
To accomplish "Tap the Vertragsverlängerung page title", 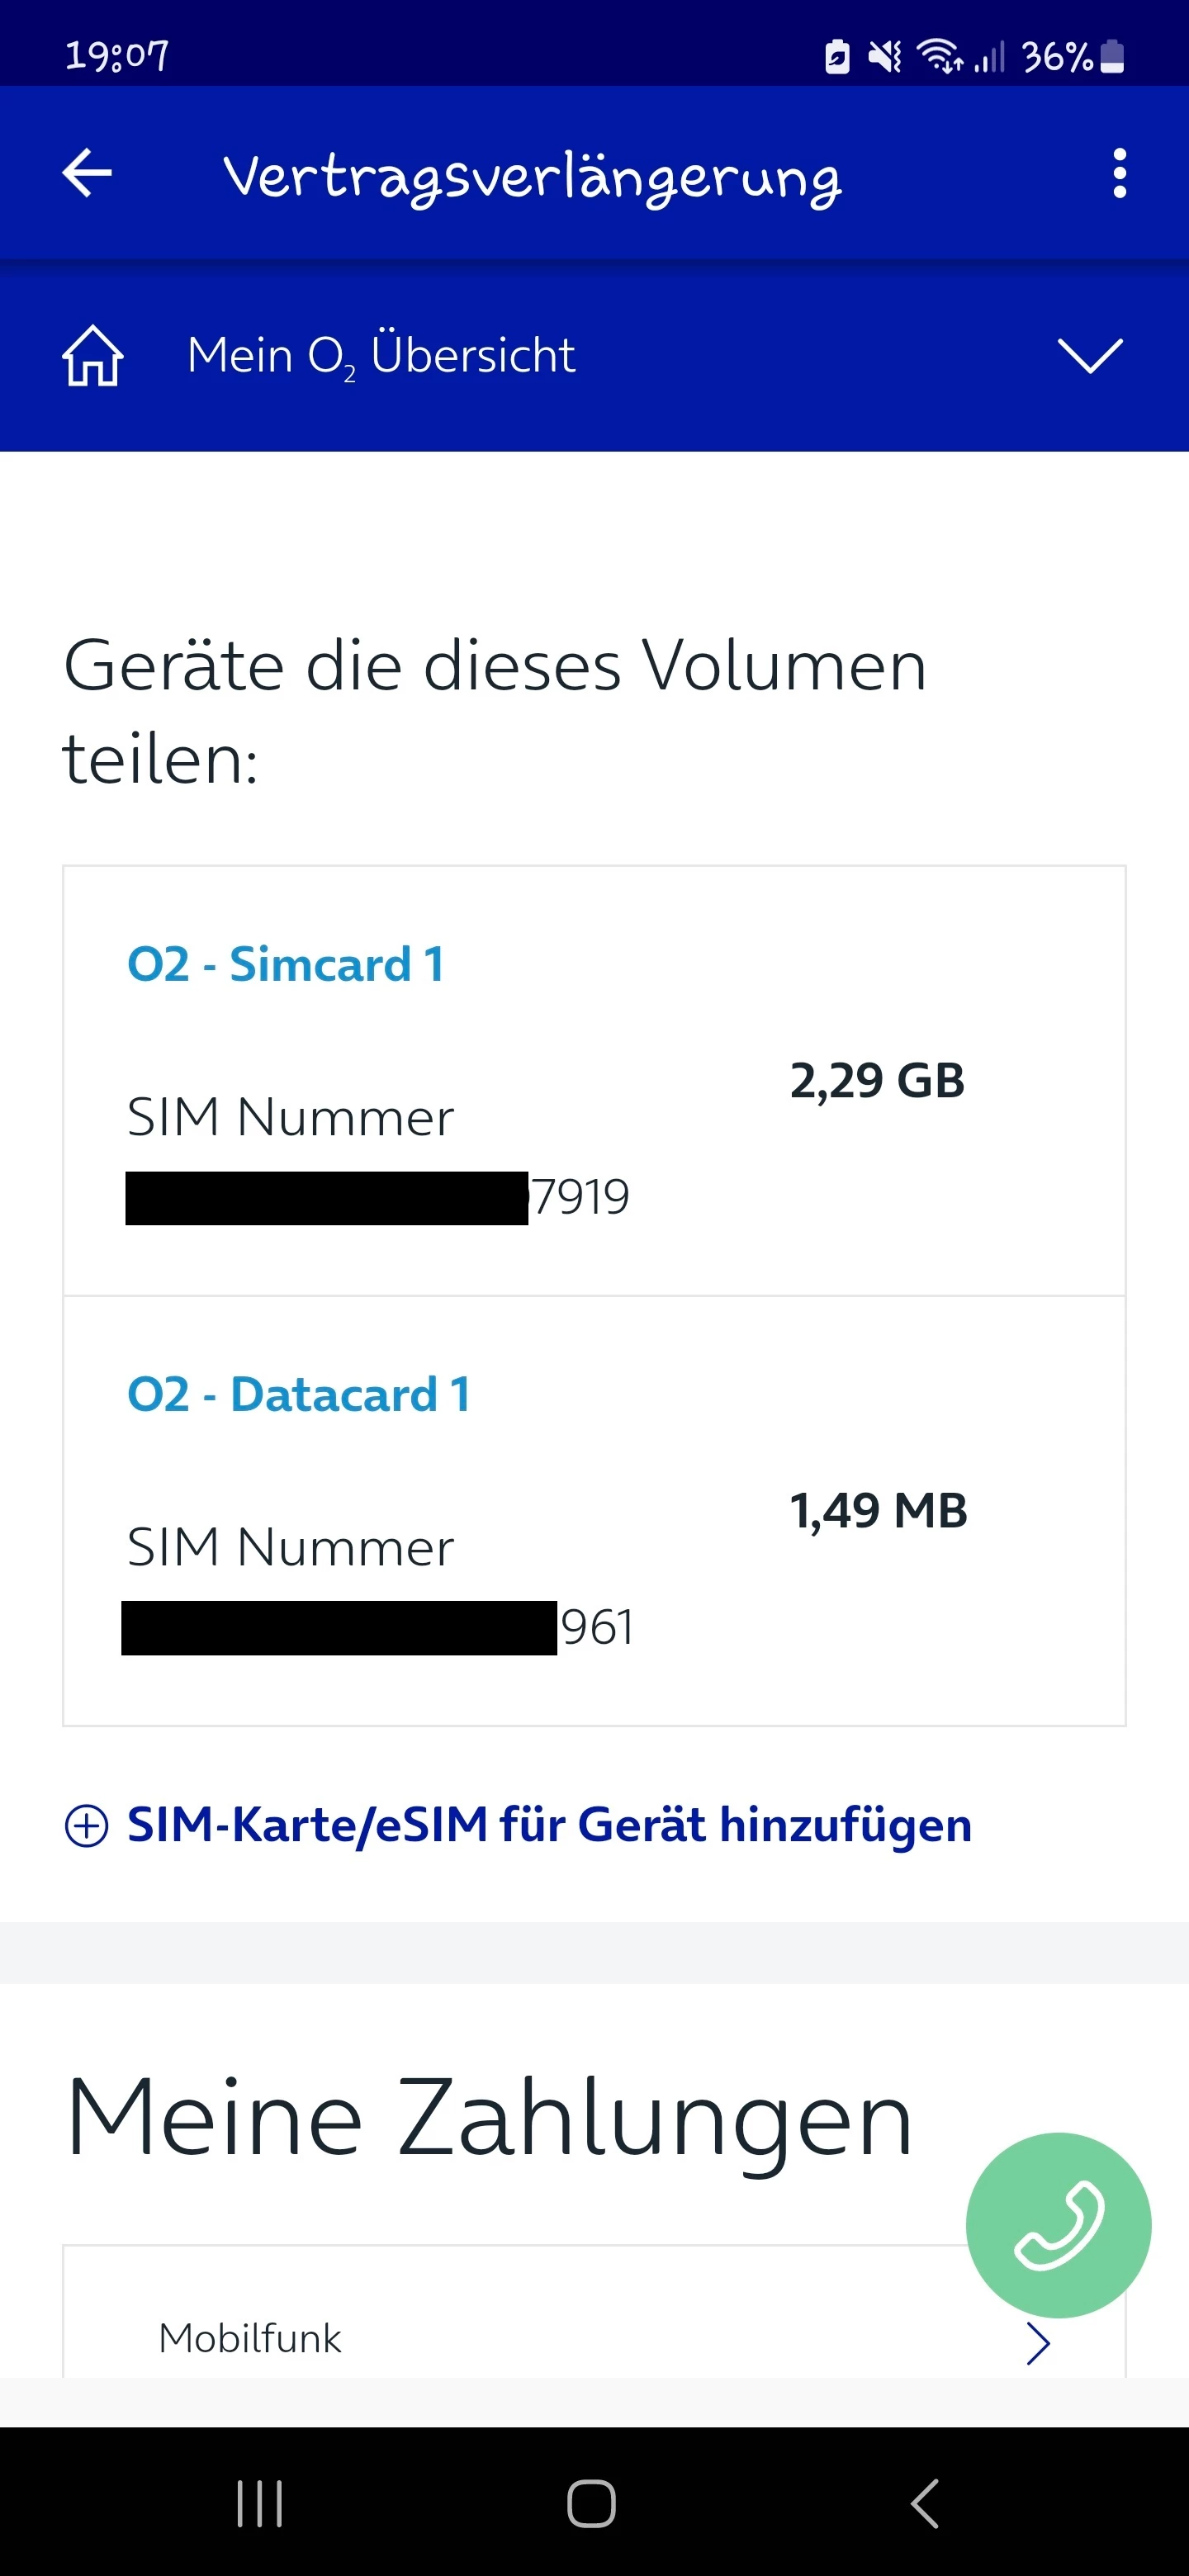I will click(532, 176).
